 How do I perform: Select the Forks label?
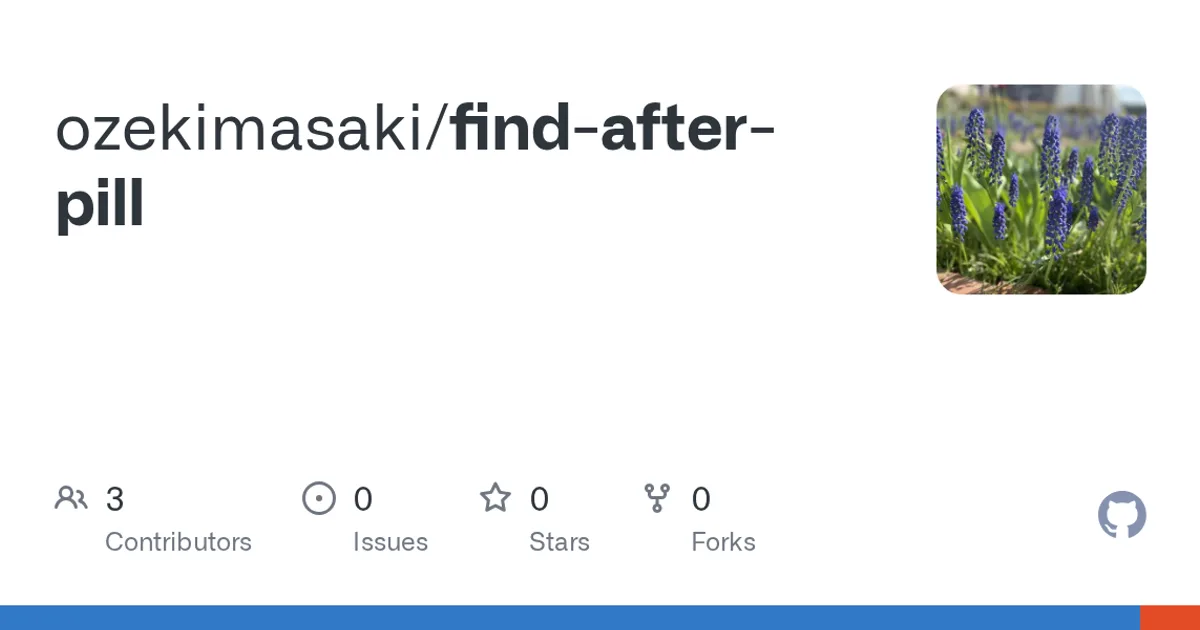click(723, 542)
